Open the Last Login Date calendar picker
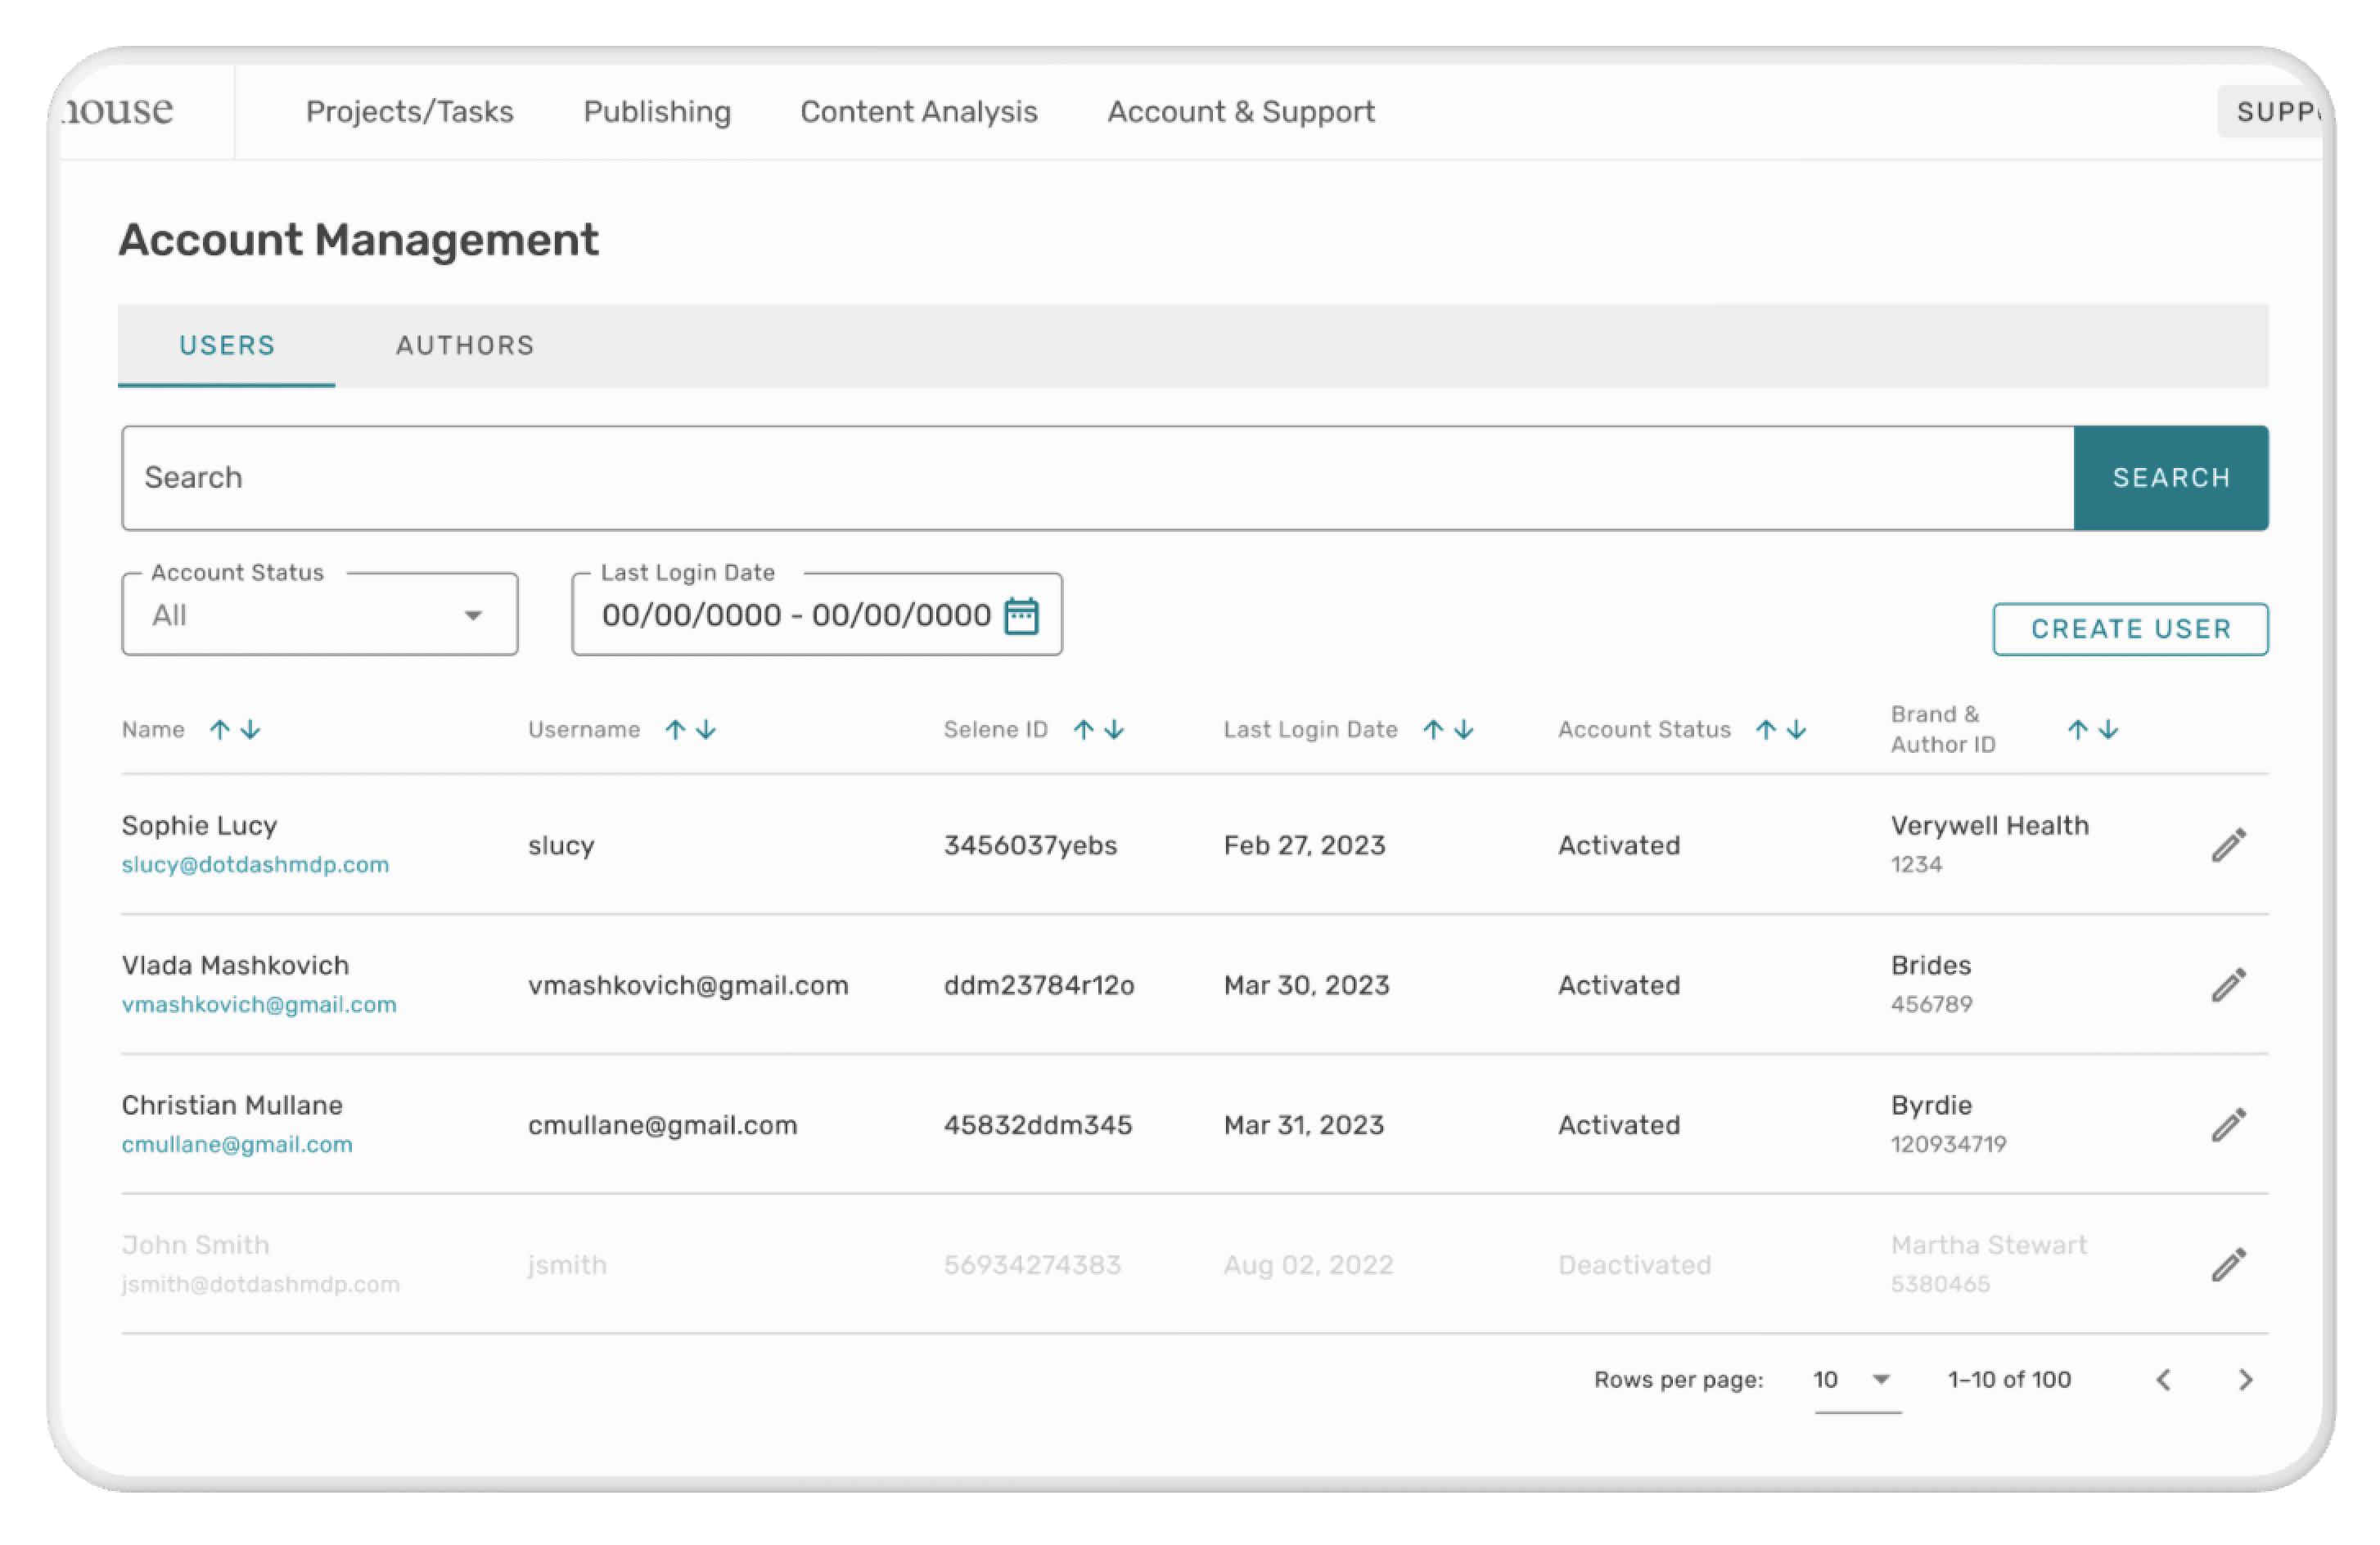 (x=1021, y=615)
